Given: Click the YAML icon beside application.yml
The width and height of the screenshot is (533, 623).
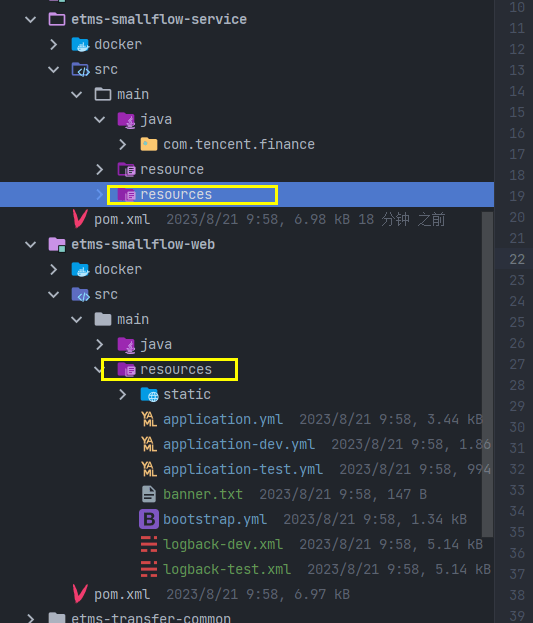Looking at the screenshot, I should (149, 419).
